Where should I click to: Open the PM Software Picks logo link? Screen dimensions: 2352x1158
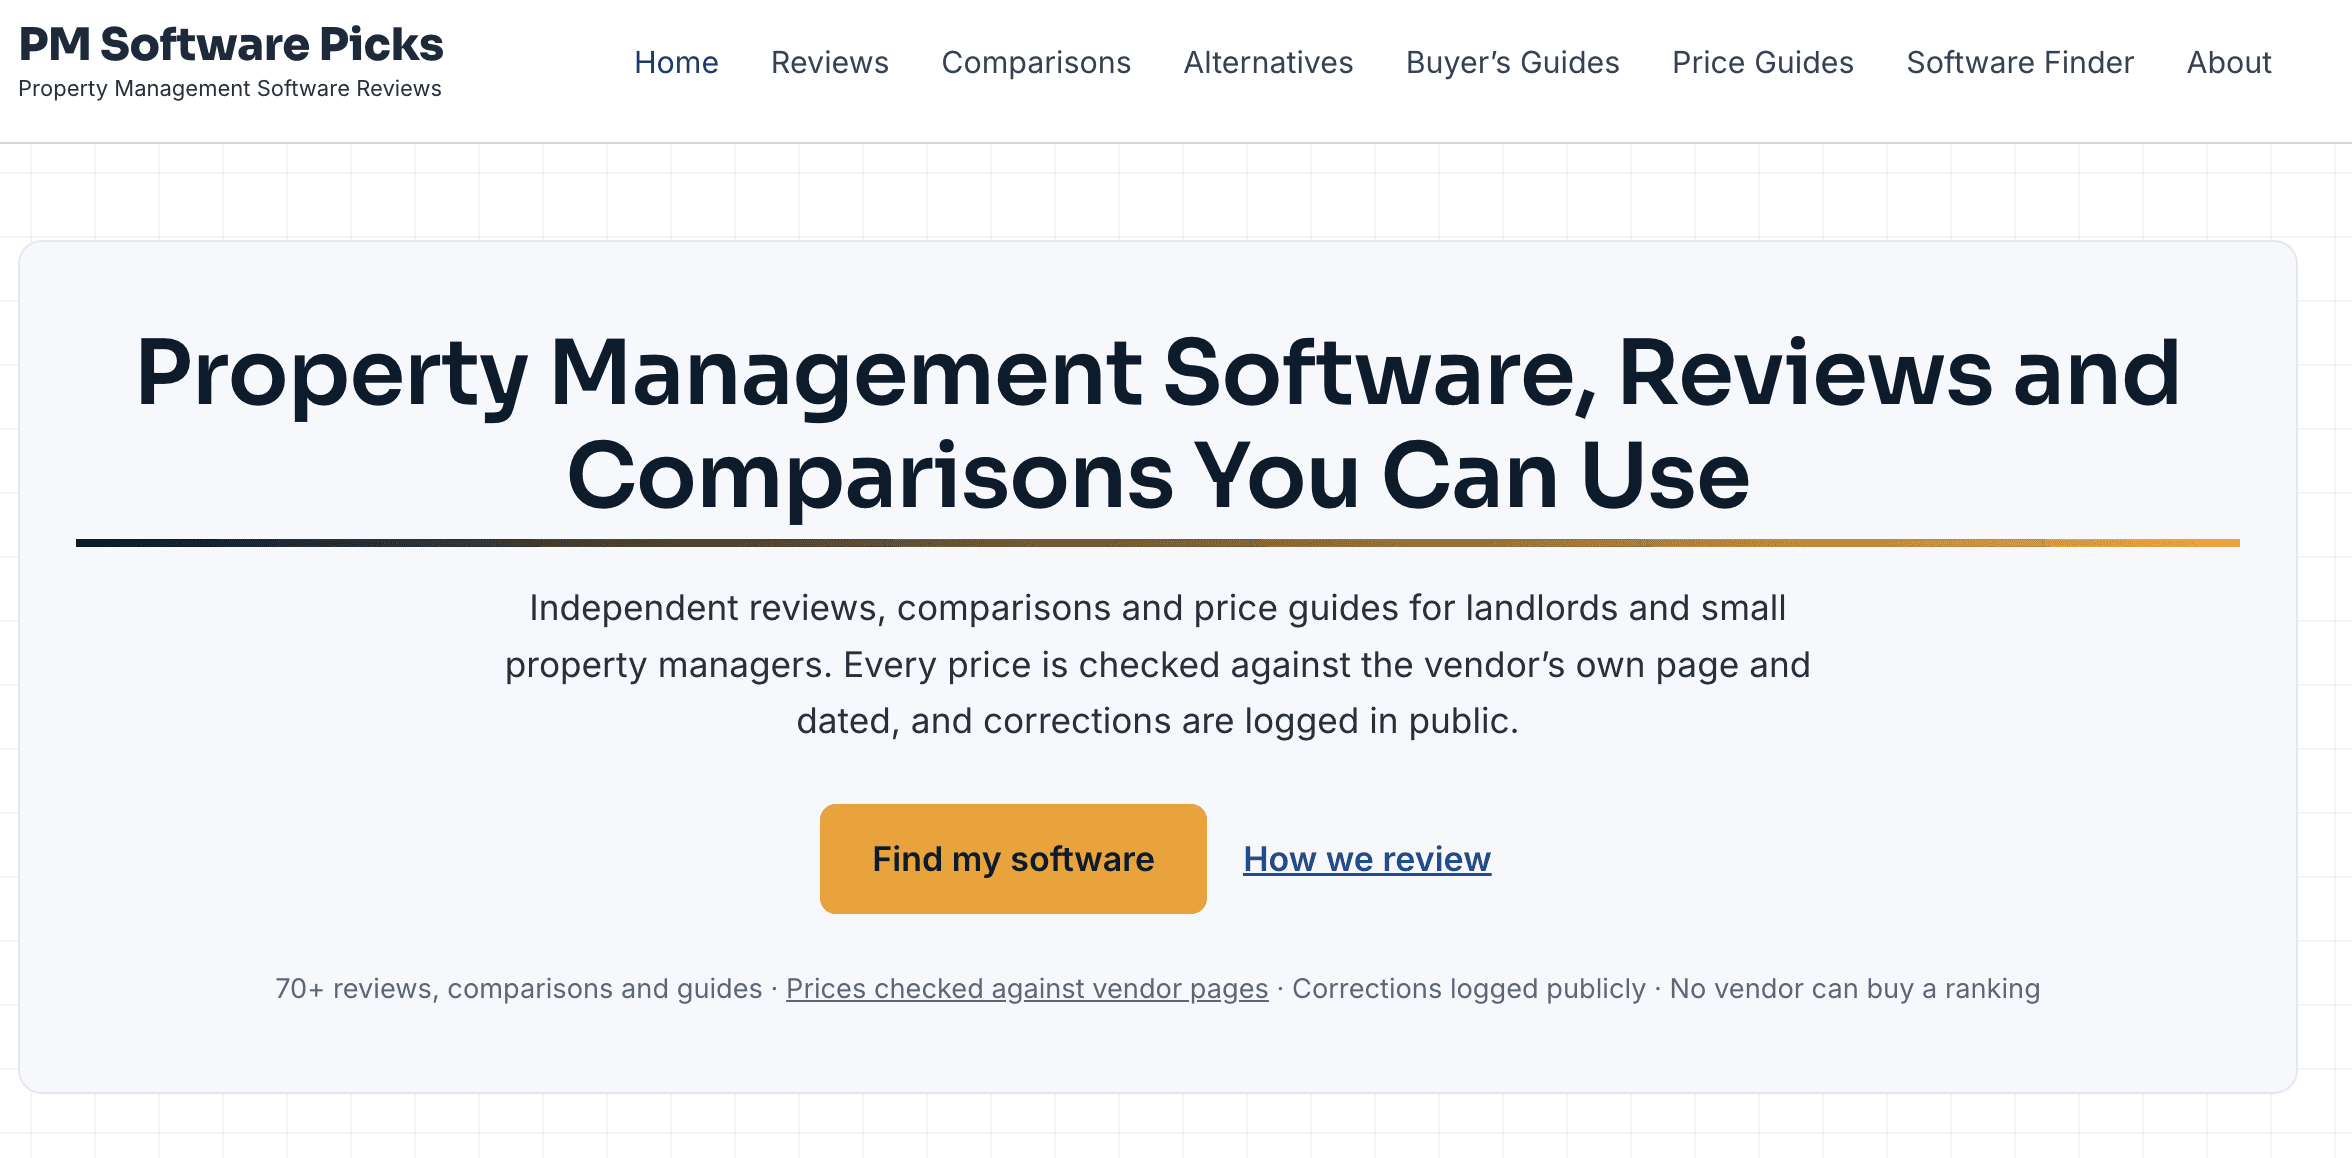click(x=230, y=44)
